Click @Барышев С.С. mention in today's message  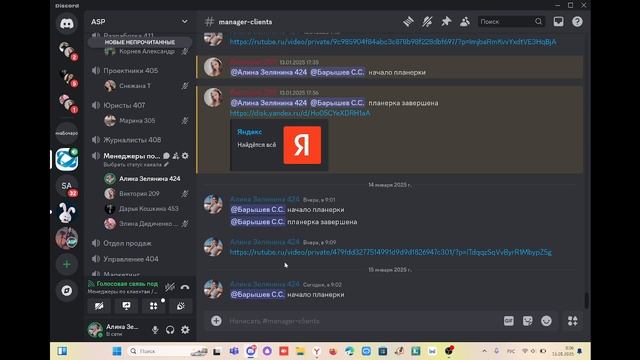point(258,294)
